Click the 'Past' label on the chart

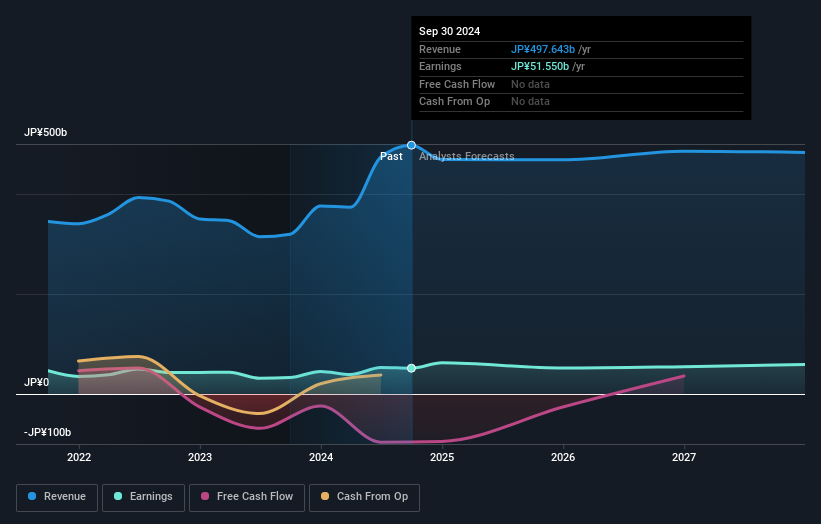(x=391, y=156)
